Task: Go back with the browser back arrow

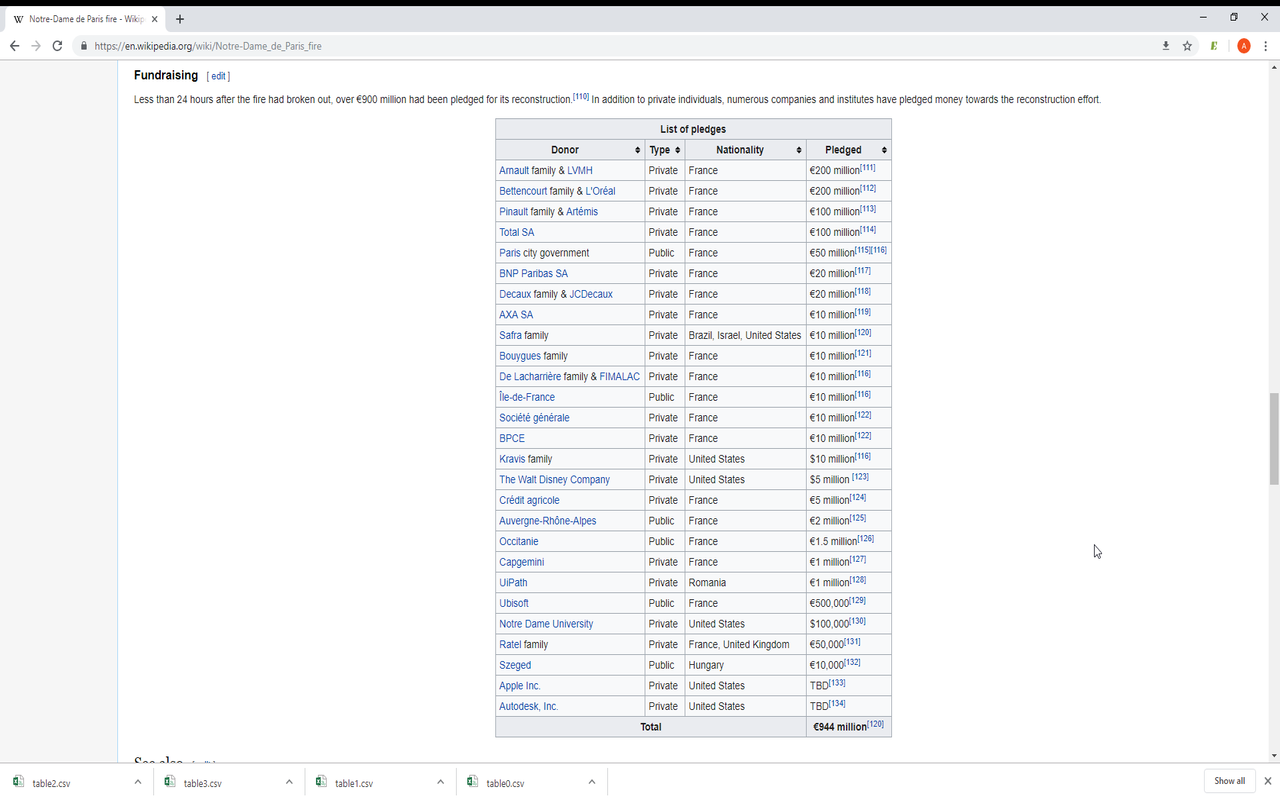Action: 14,46
